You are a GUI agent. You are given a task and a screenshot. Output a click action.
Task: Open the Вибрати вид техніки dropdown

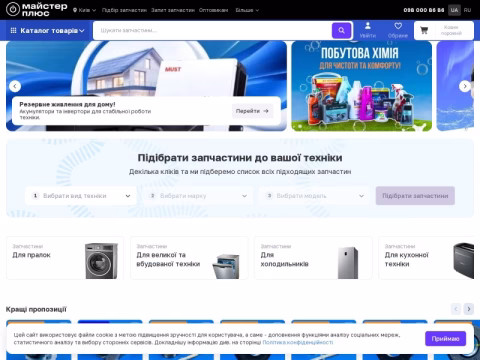tap(81, 196)
